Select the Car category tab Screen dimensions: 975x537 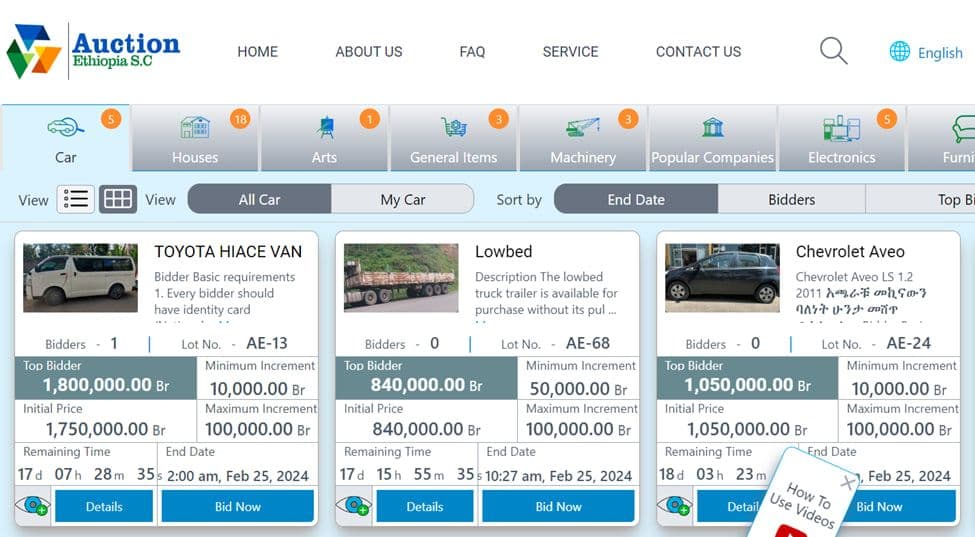click(65, 138)
